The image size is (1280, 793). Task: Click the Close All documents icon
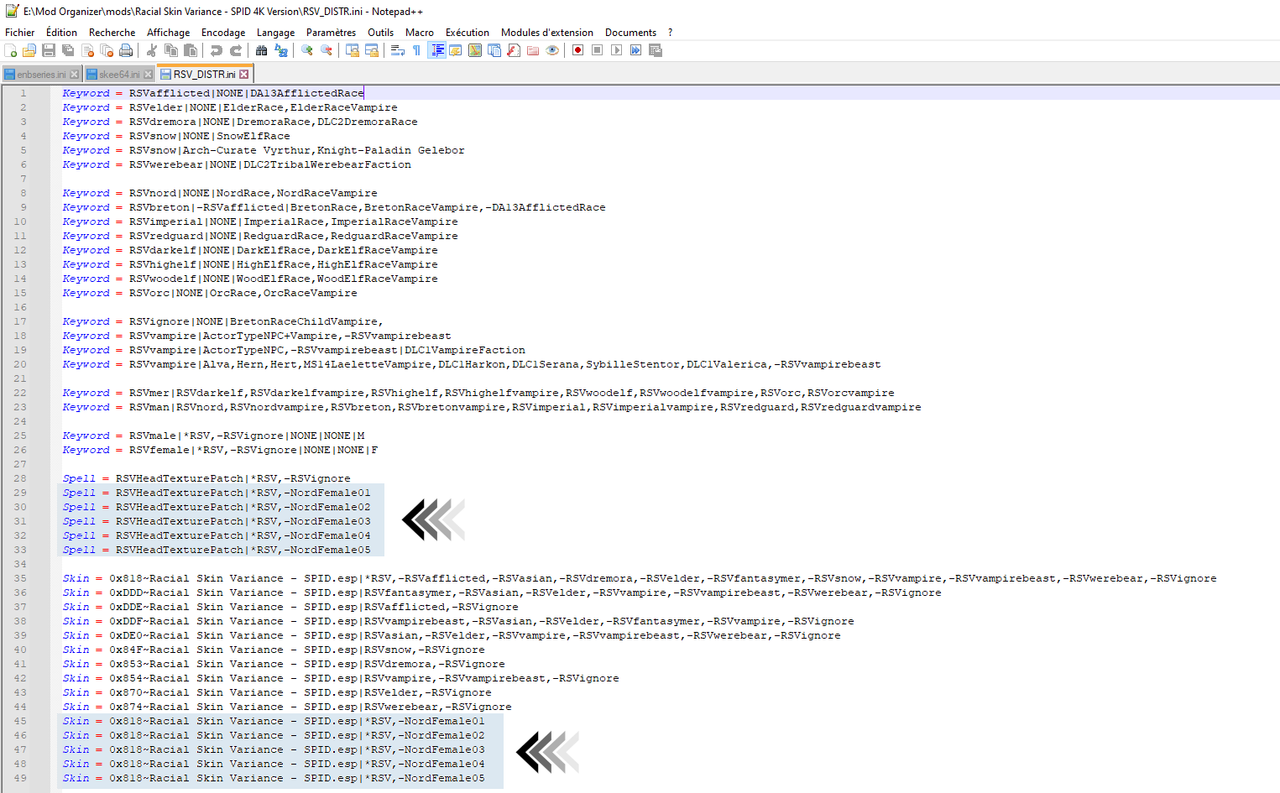(x=107, y=50)
